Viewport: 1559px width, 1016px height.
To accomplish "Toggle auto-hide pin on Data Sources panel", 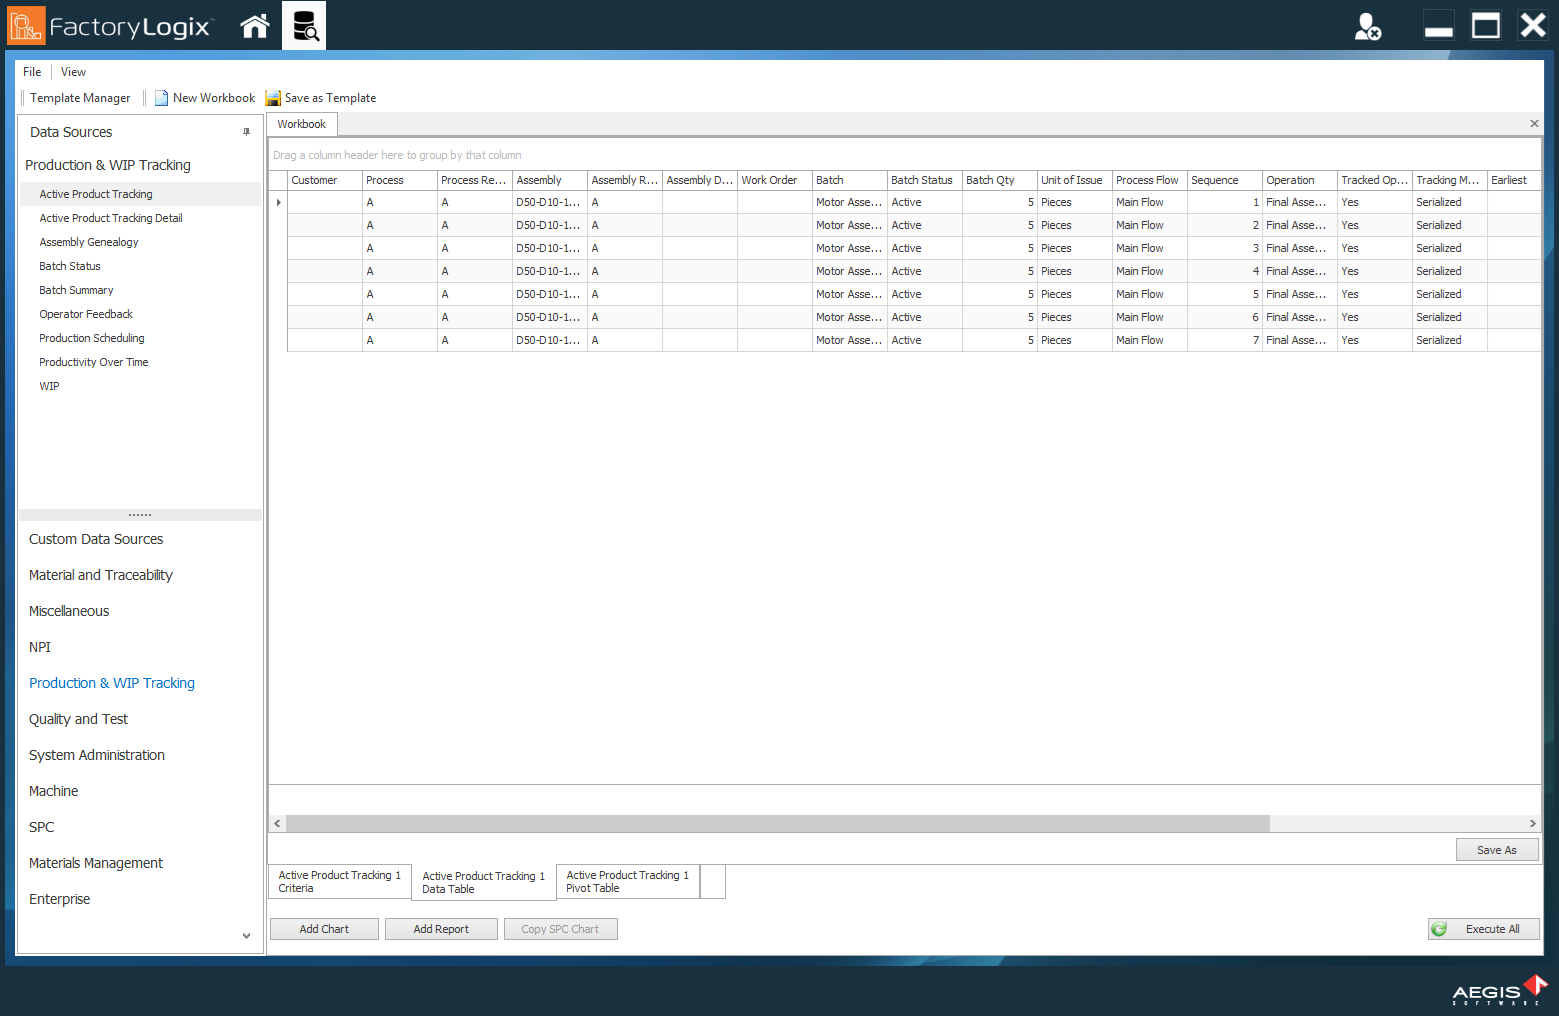I will [247, 131].
